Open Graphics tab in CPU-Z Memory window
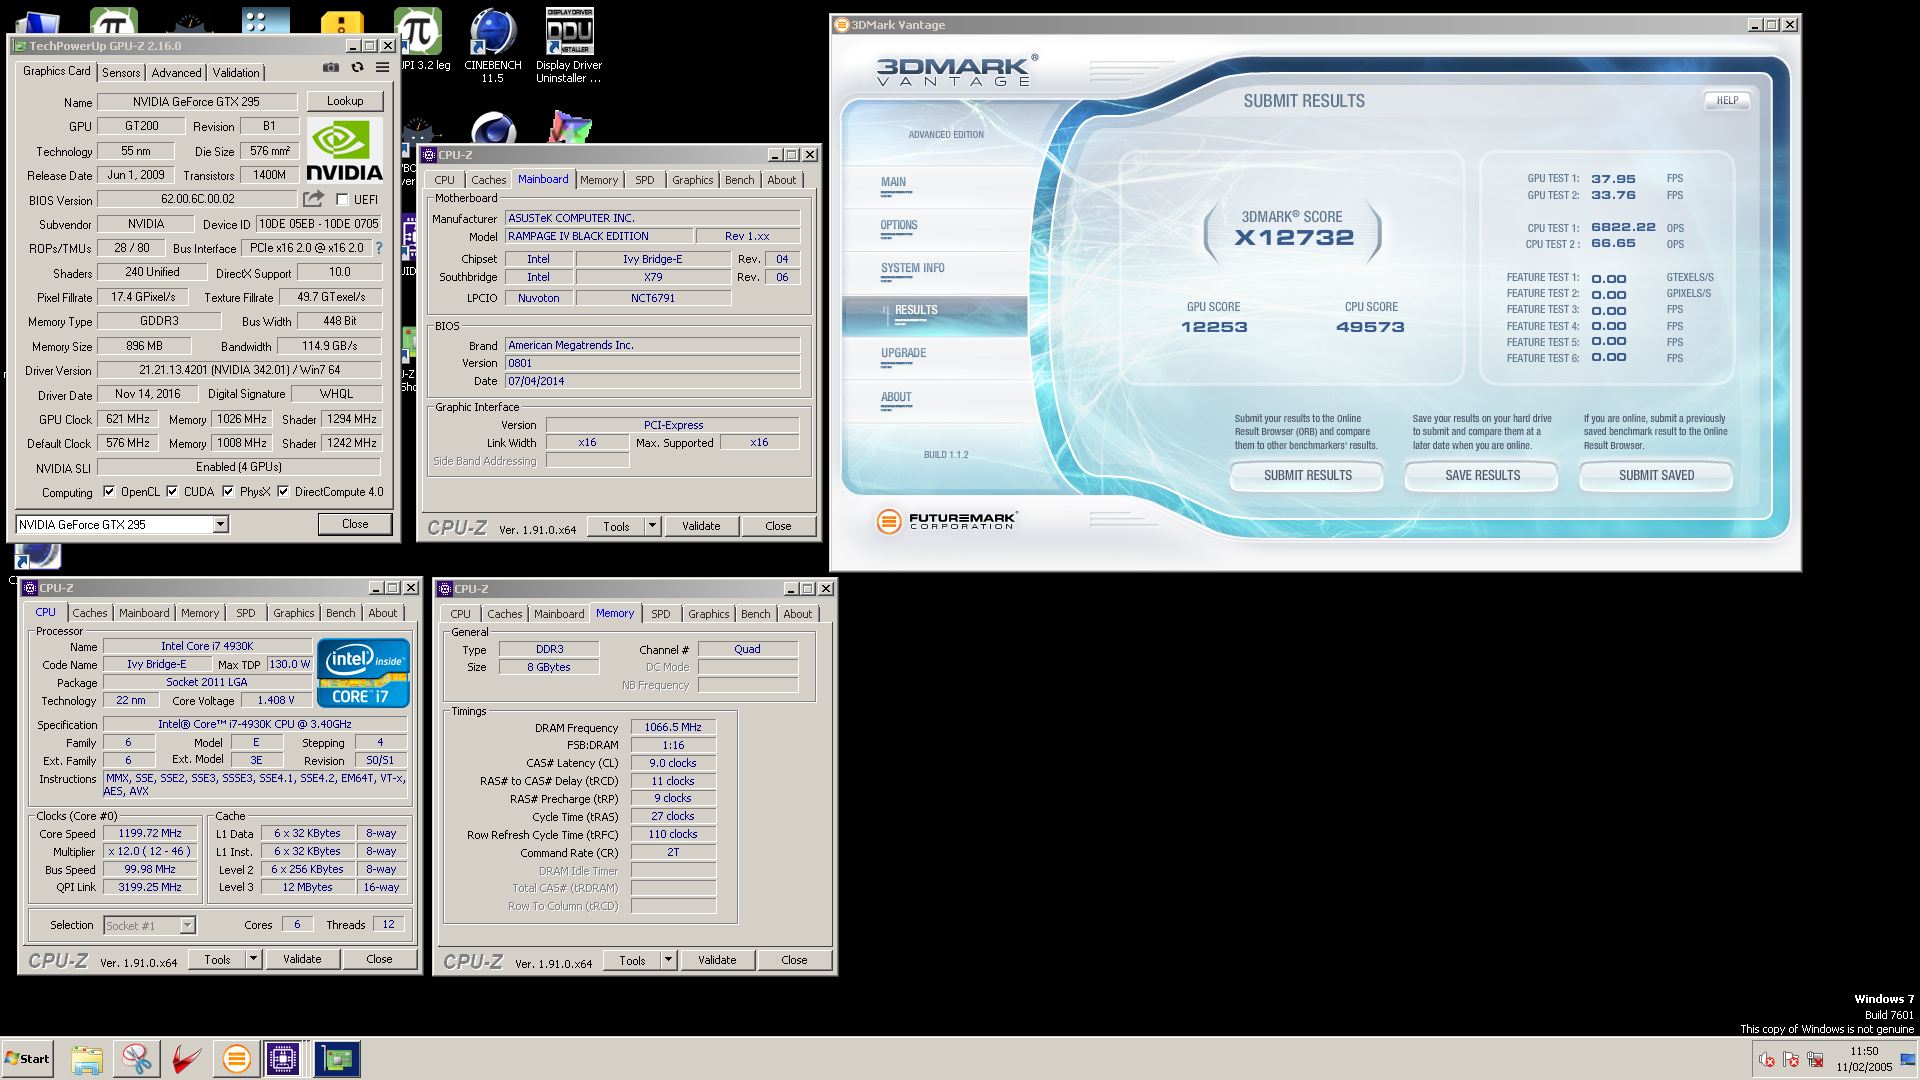 709,614
